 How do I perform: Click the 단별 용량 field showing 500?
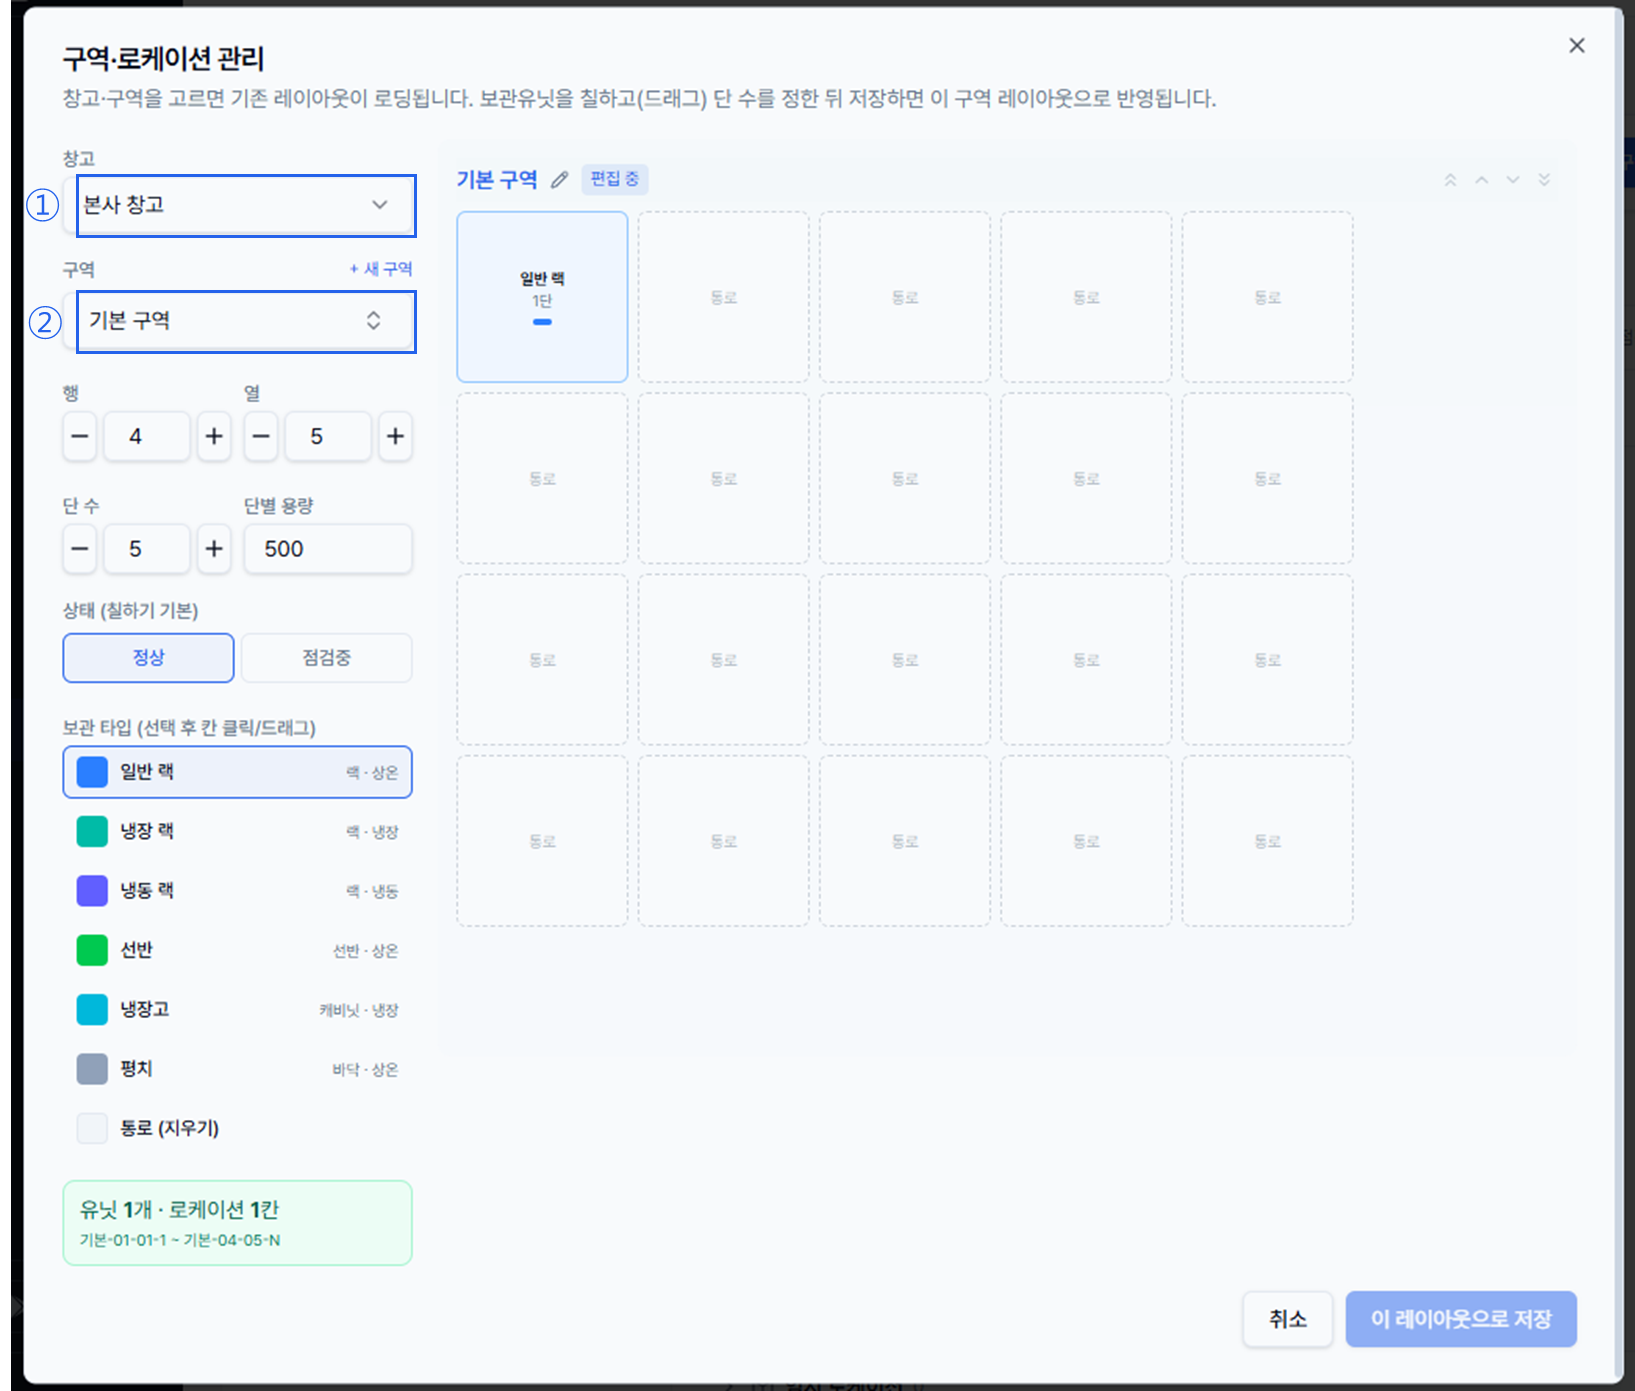pos(328,549)
